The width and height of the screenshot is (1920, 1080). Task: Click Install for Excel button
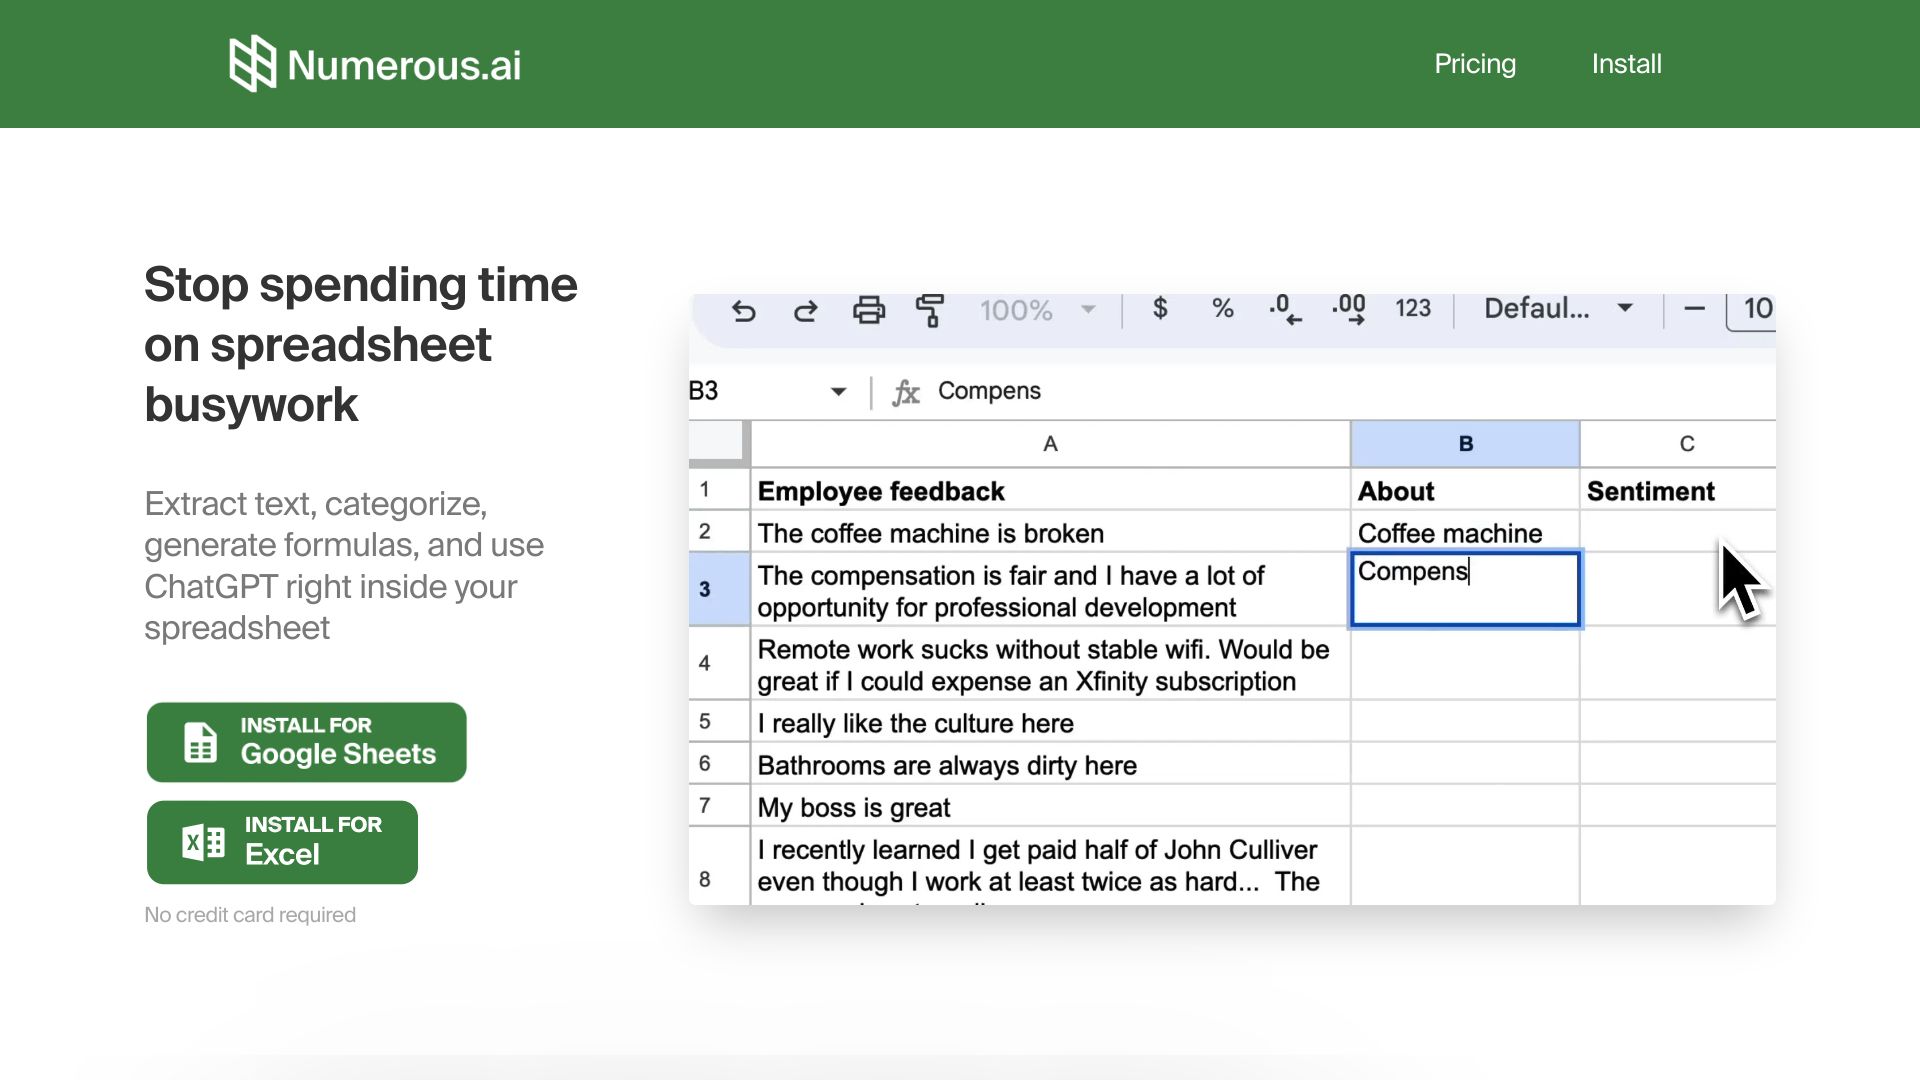click(282, 841)
